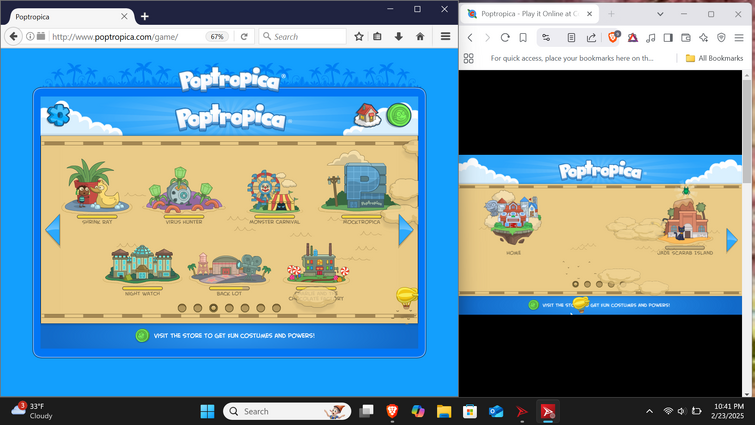The height and width of the screenshot is (425, 755).
Task: Open site settings sliders icon in Brave
Action: tap(546, 38)
